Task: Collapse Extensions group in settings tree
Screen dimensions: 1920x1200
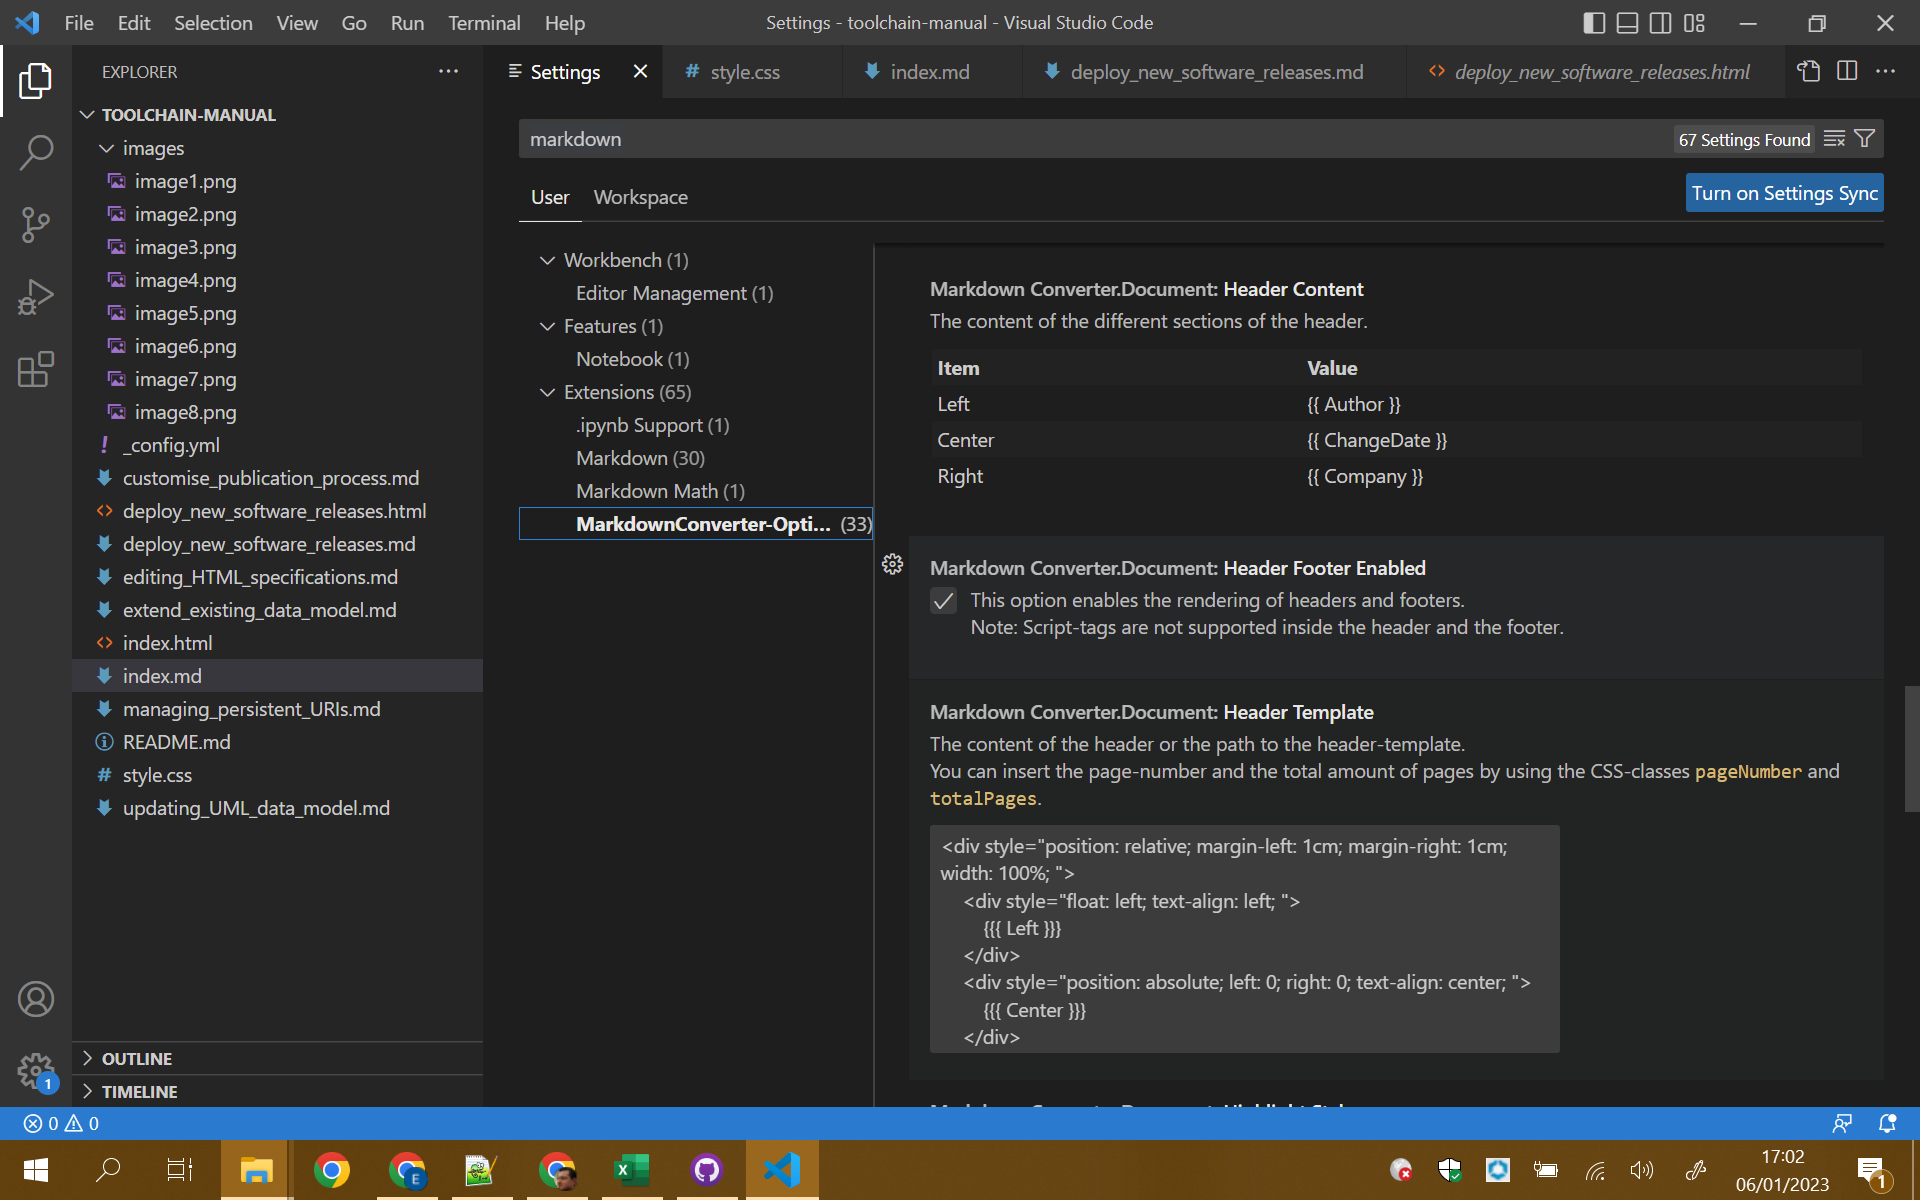Action: (x=547, y=392)
